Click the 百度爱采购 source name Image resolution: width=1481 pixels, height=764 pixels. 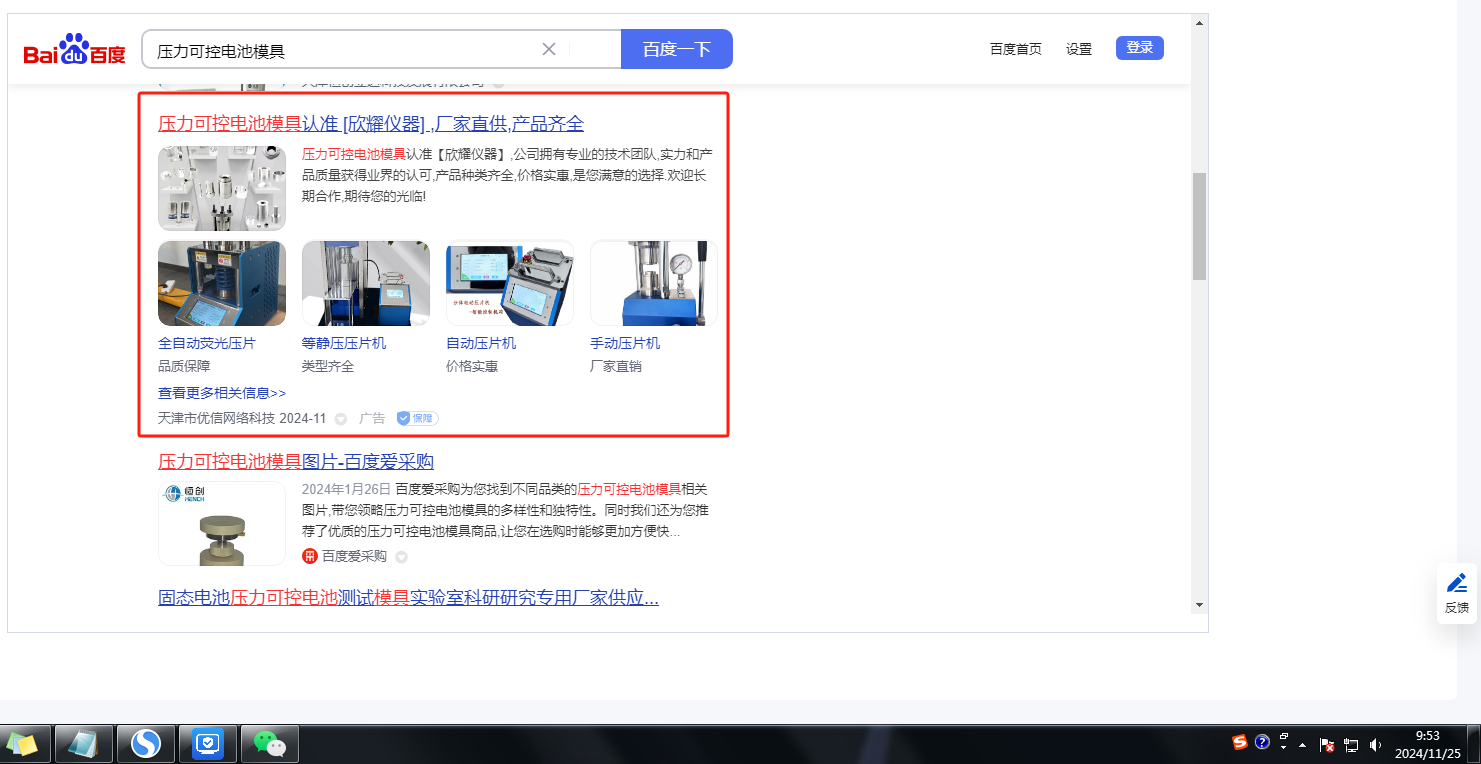(354, 556)
